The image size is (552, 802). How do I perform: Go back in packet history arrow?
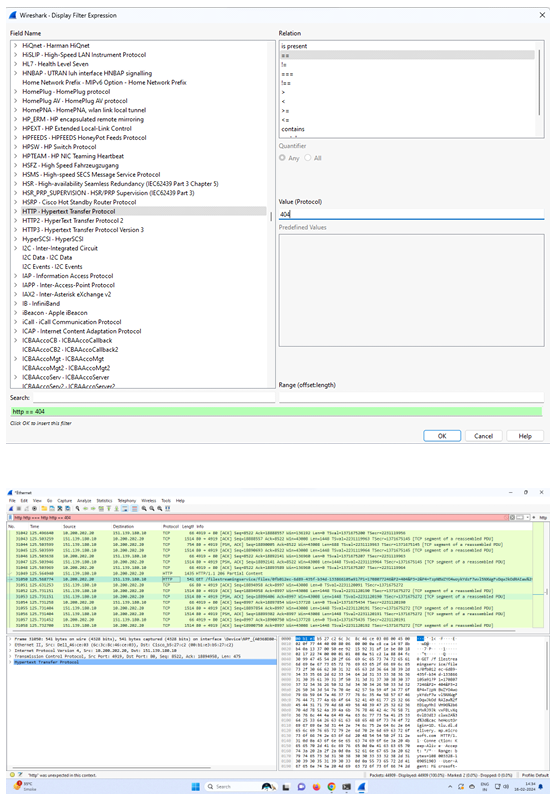click(x=85, y=509)
